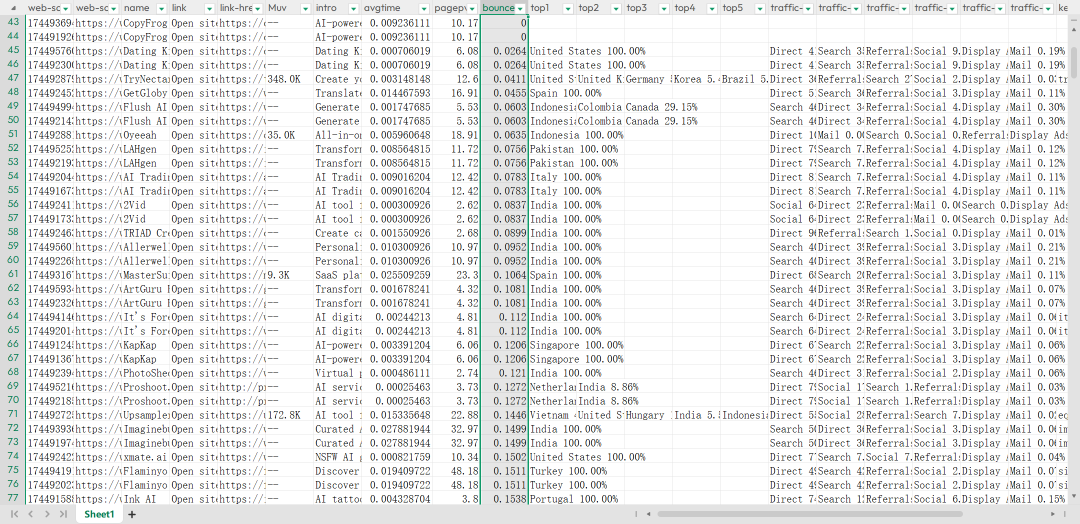1080x524 pixels.
Task: Select Muv cell showing 348.0K
Action: (289, 79)
